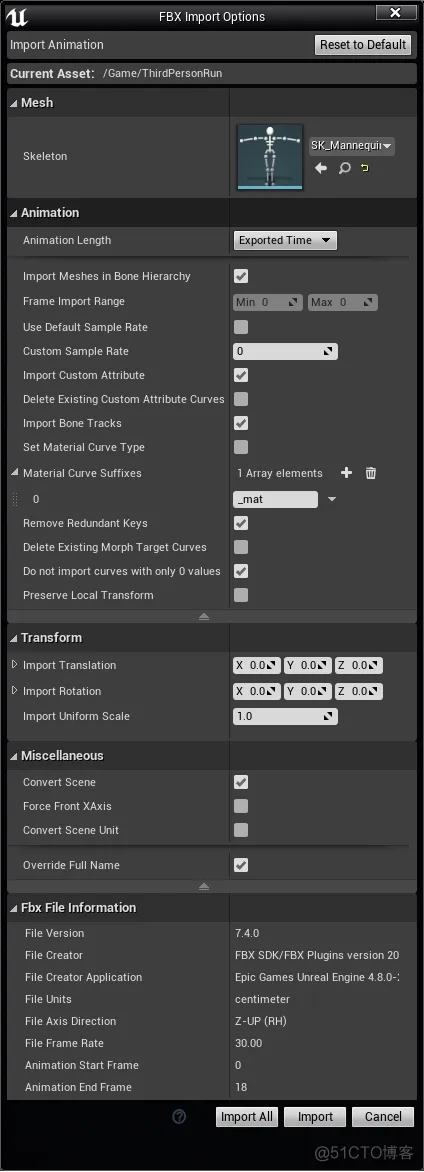The width and height of the screenshot is (424, 1172).
Task: Collapse the Fbx File Information section
Action: (14, 907)
